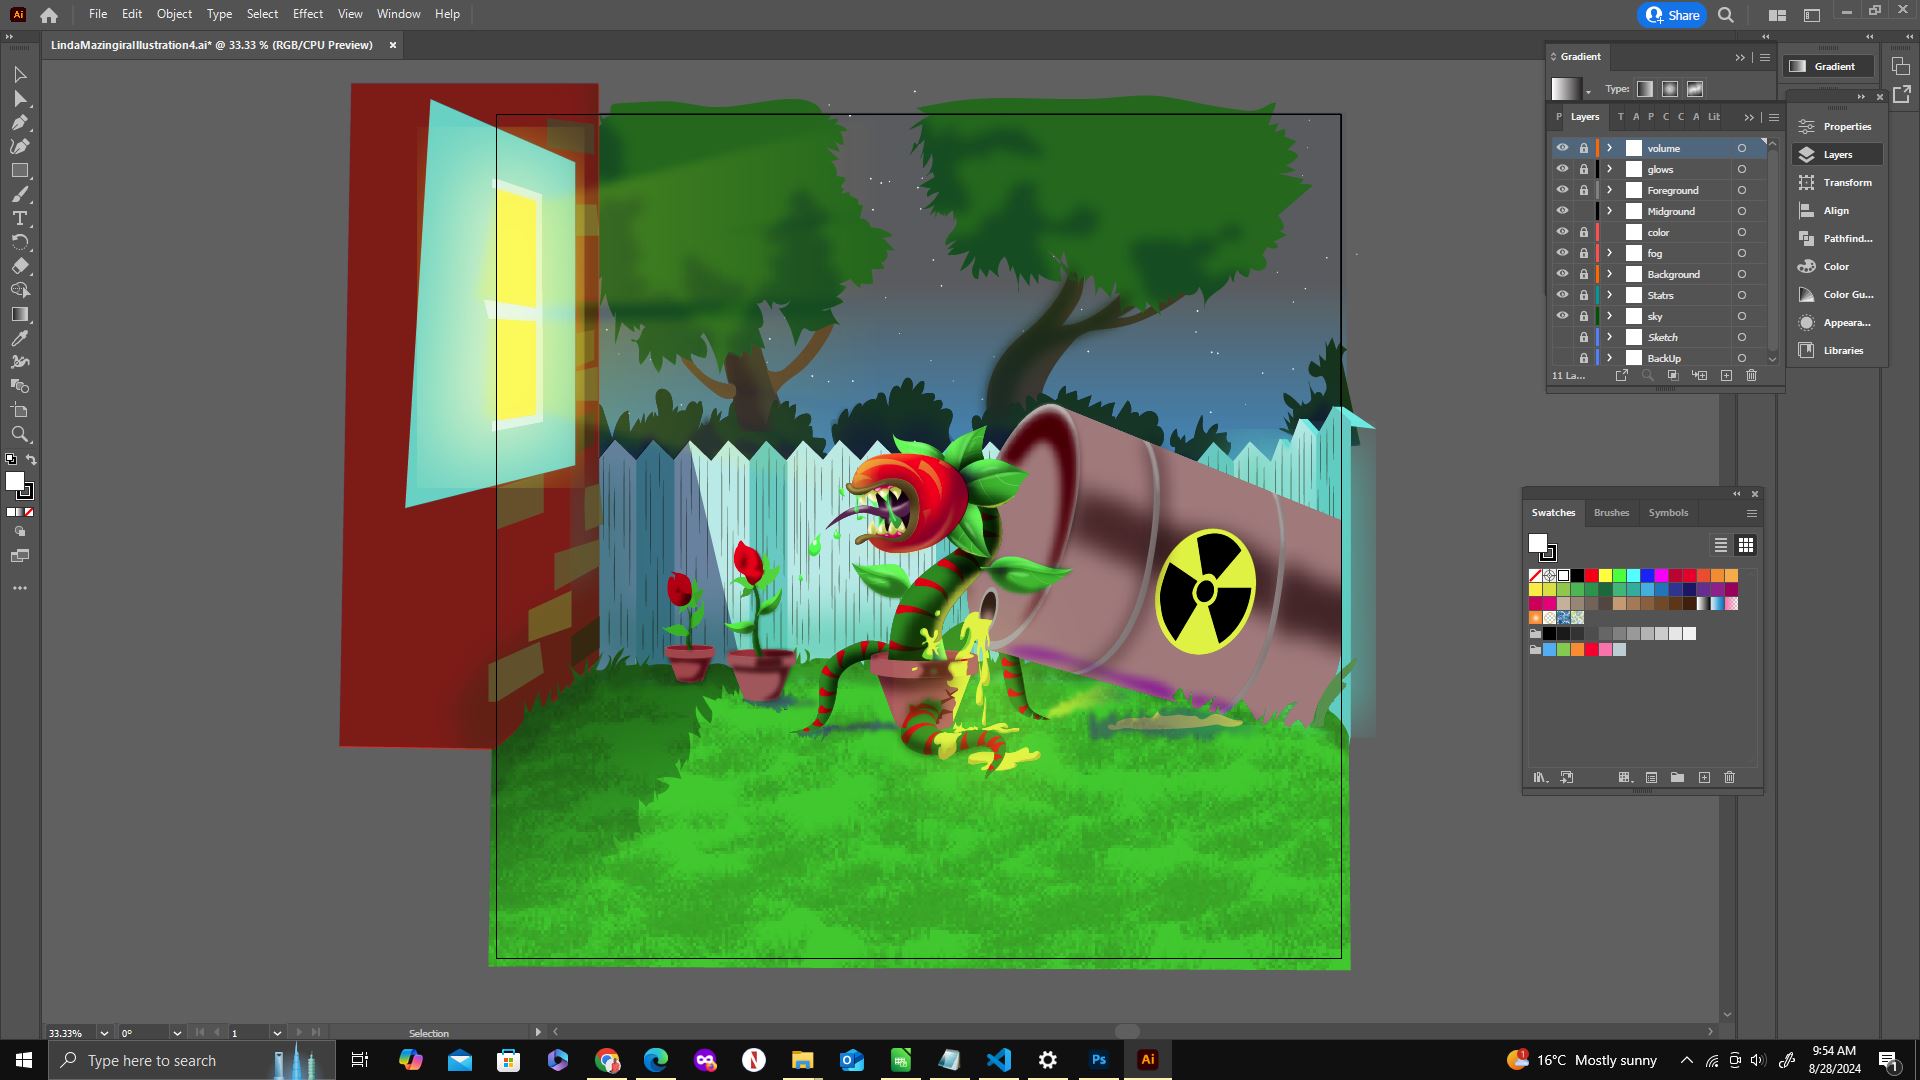1920x1080 pixels.
Task: Open the Search icon in top bar
Action: 1726,15
